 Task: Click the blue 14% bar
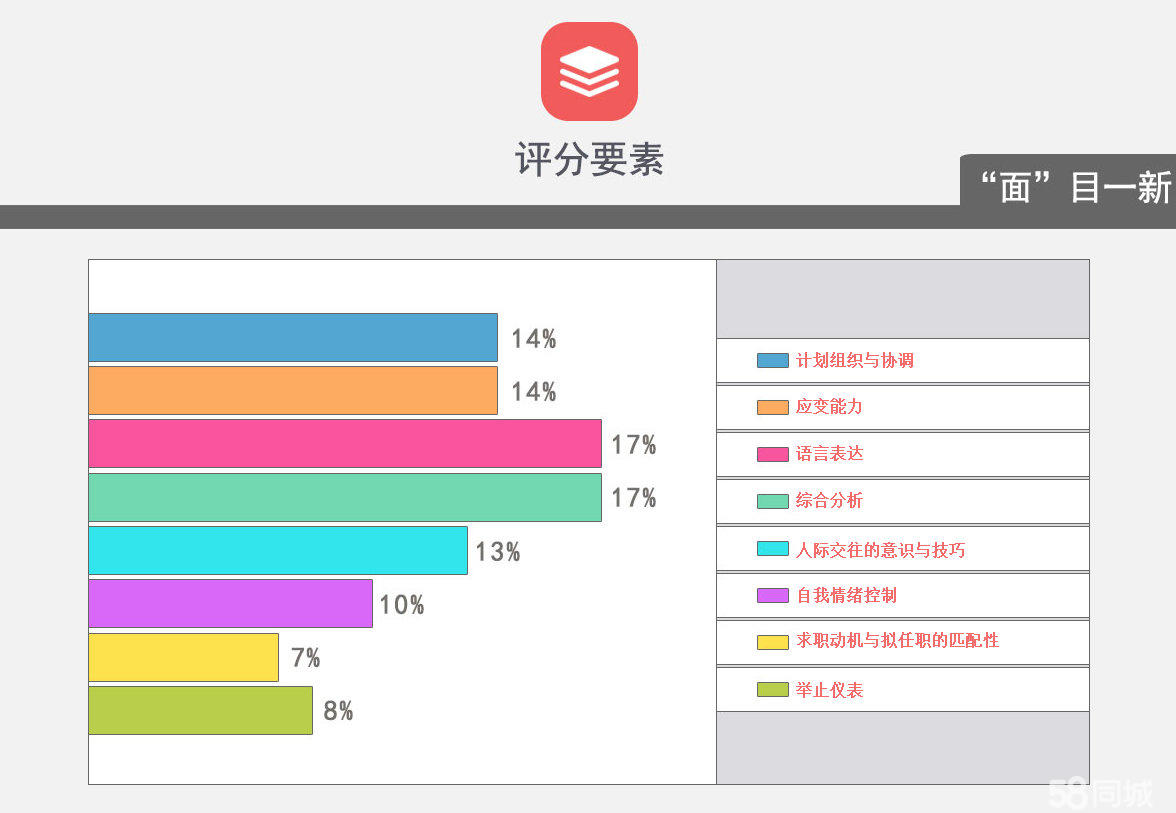coord(293,338)
